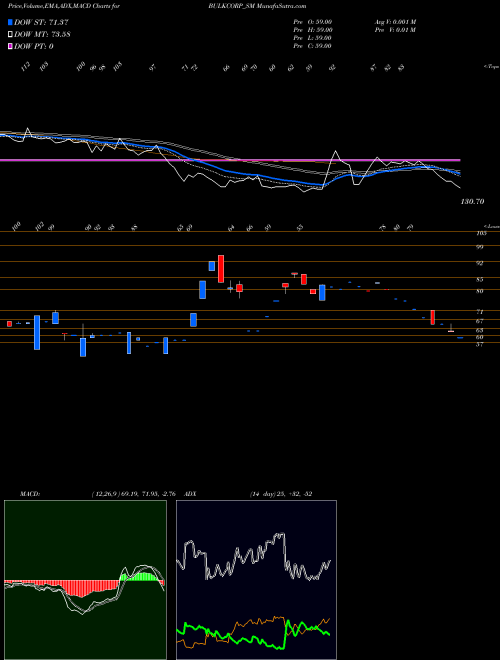
Task: Click the ADX panel label
Action: pyautogui.click(x=190, y=494)
